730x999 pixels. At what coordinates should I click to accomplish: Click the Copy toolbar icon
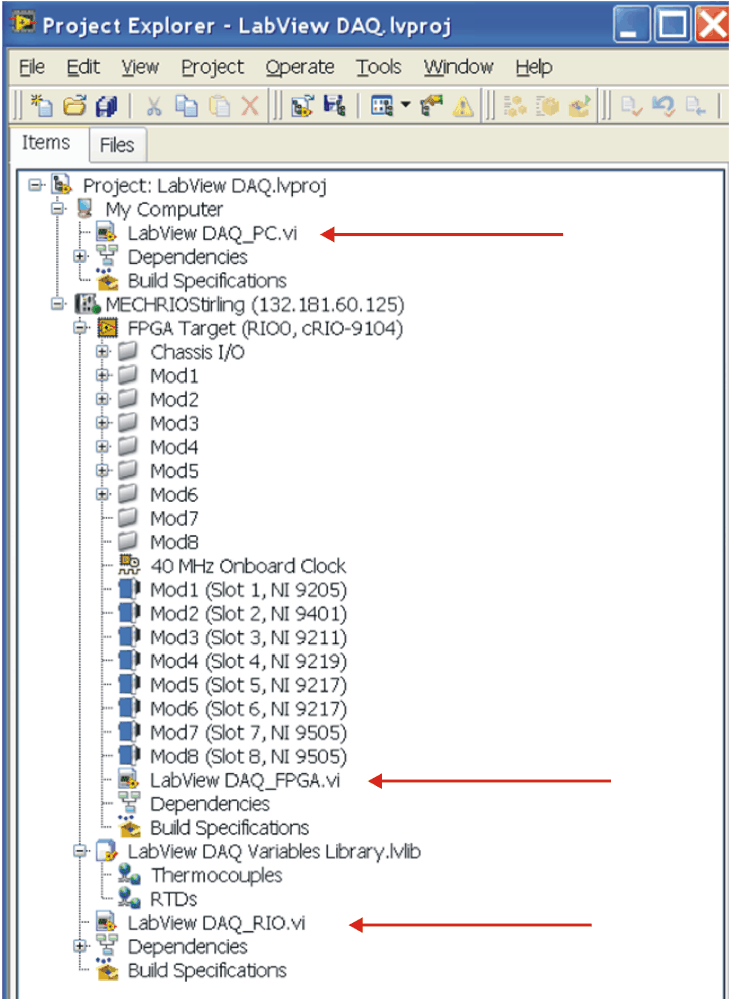186,105
